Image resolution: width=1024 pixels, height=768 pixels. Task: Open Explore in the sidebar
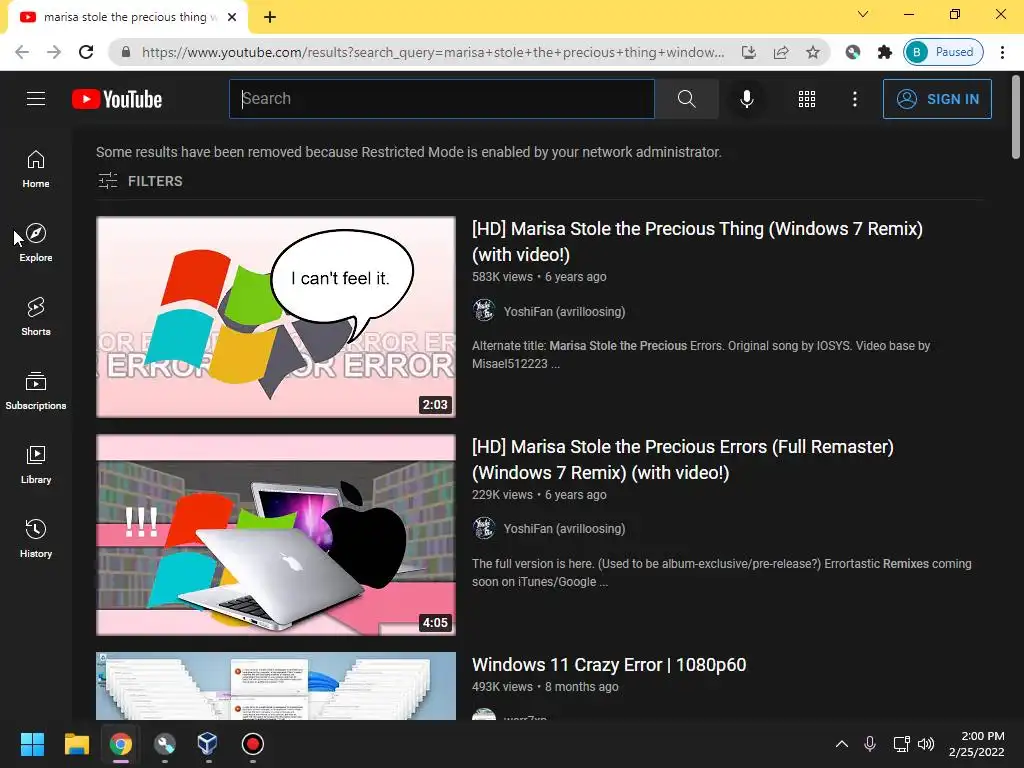[x=36, y=243]
